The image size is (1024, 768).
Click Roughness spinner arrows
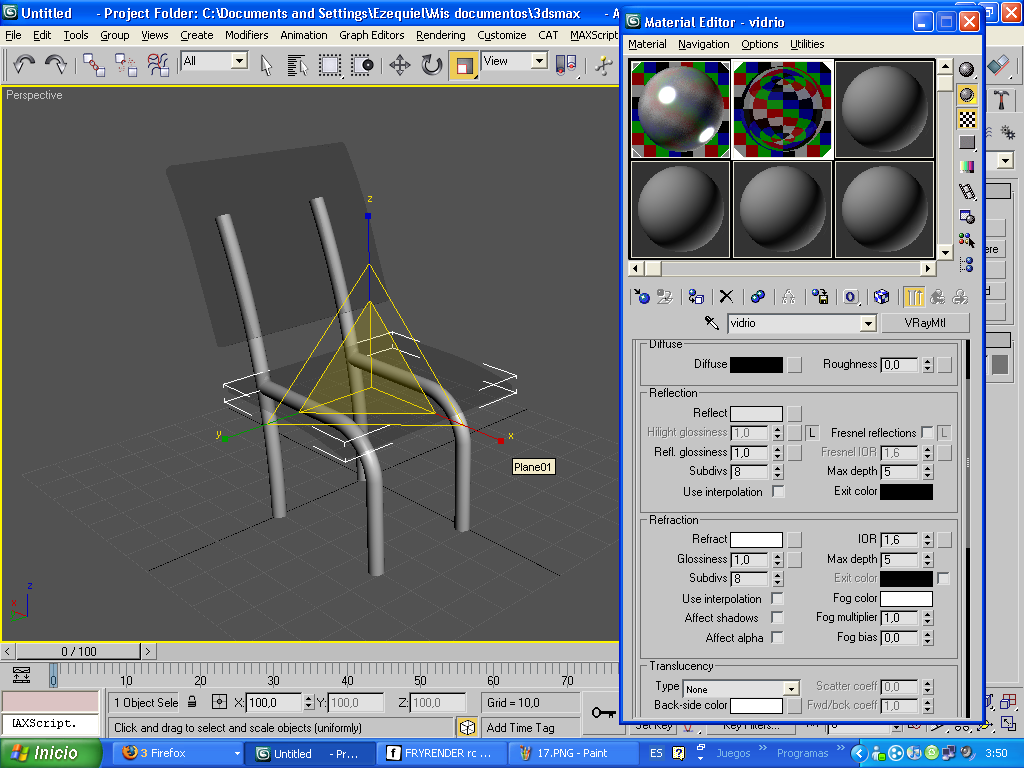[927, 365]
